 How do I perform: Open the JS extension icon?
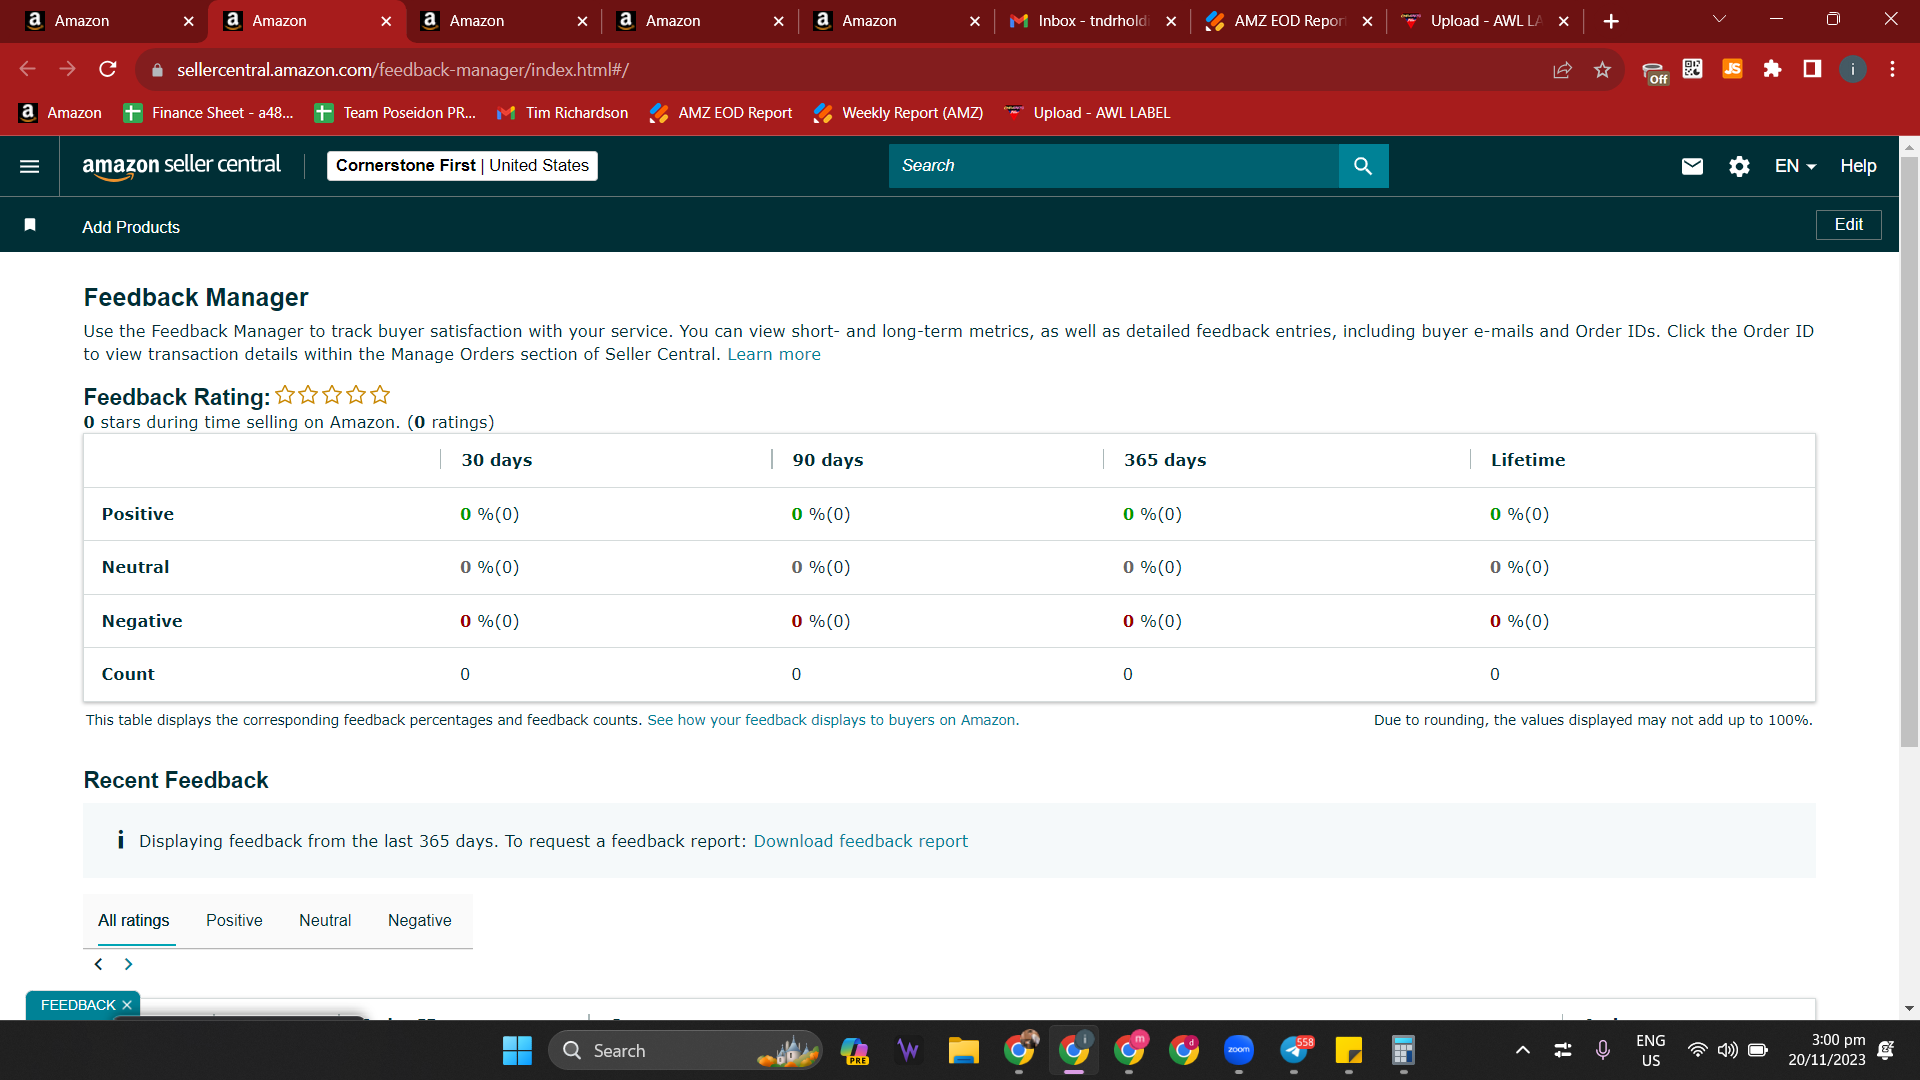(1732, 69)
